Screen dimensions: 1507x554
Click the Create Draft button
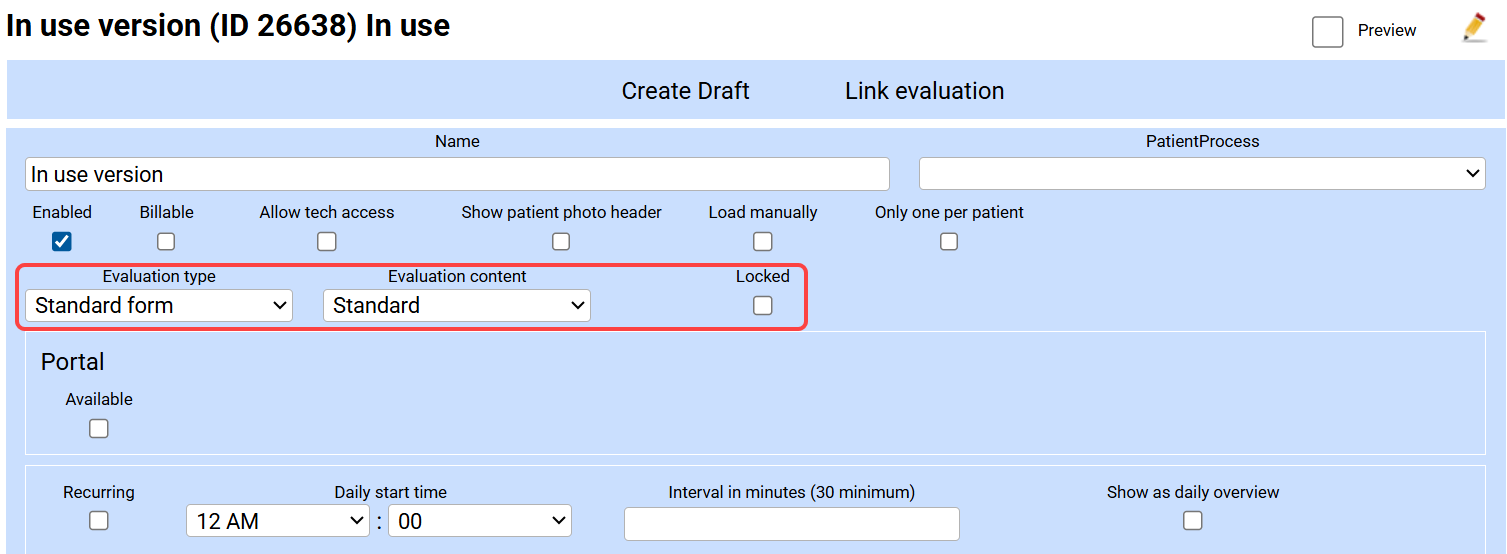(685, 91)
